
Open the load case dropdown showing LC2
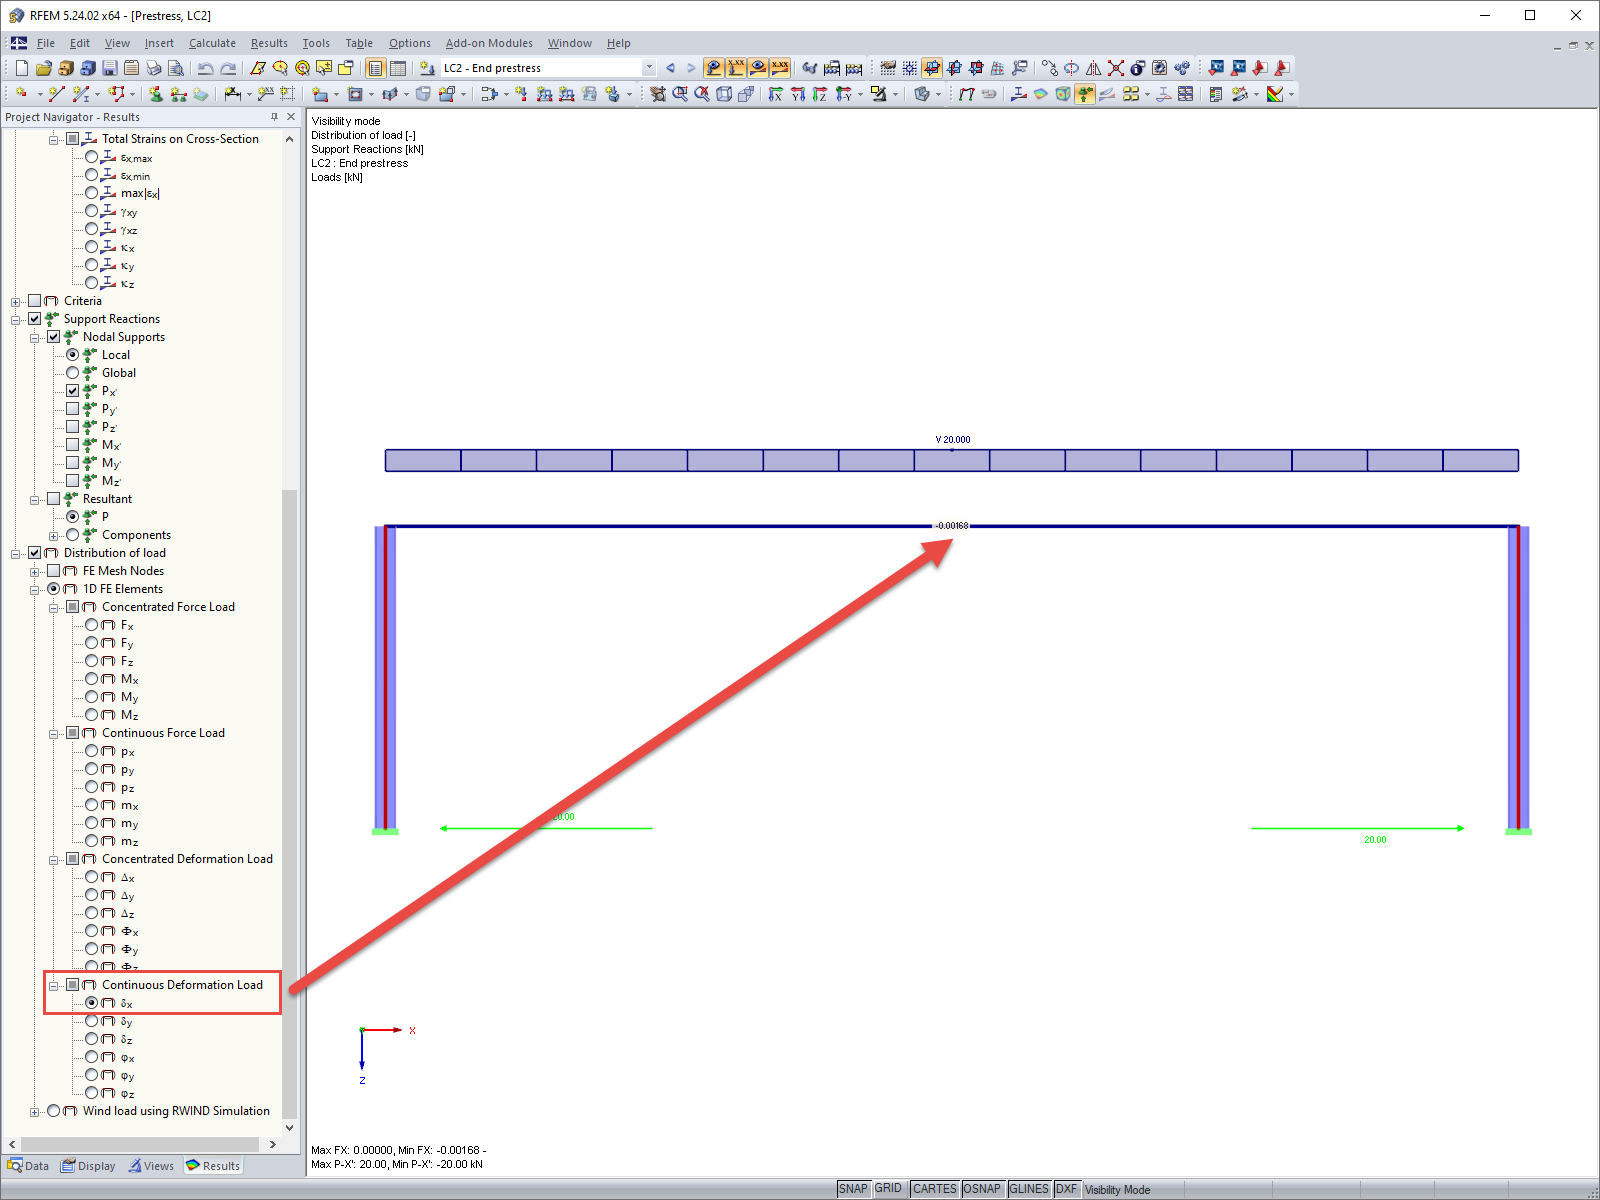(648, 67)
